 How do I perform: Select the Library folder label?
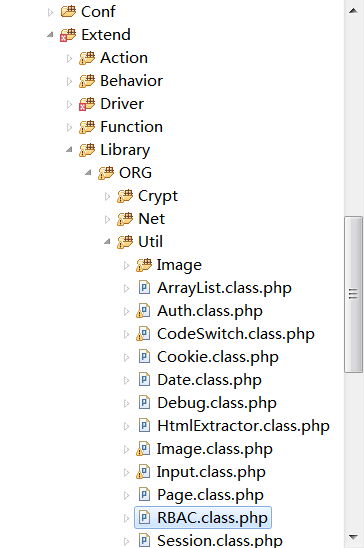point(125,150)
